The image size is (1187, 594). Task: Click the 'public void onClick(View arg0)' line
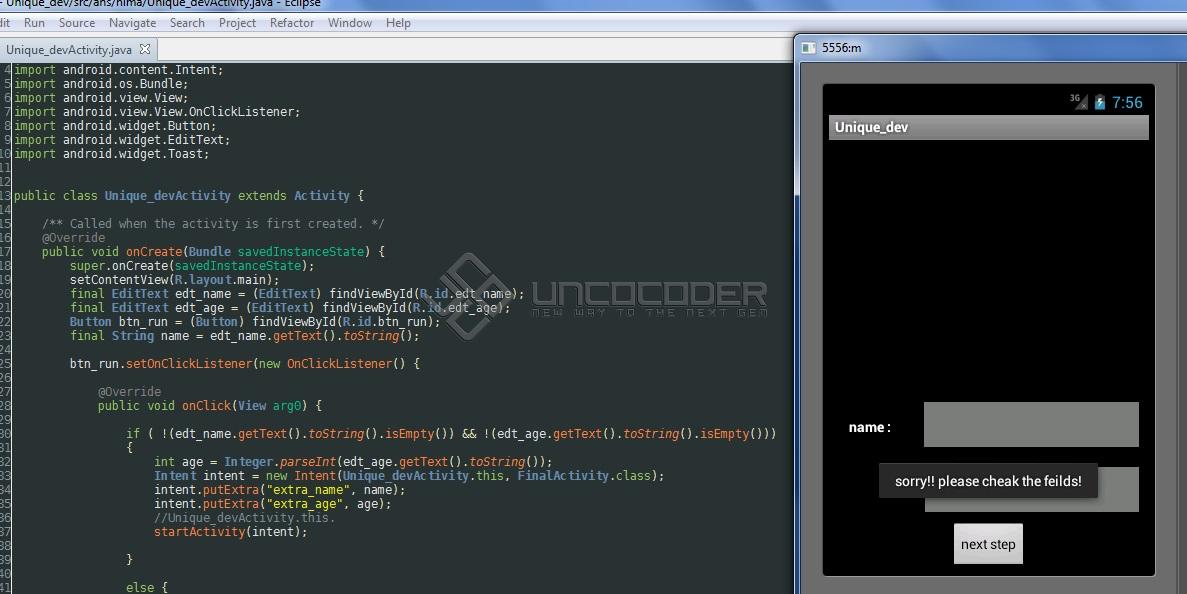[210, 406]
